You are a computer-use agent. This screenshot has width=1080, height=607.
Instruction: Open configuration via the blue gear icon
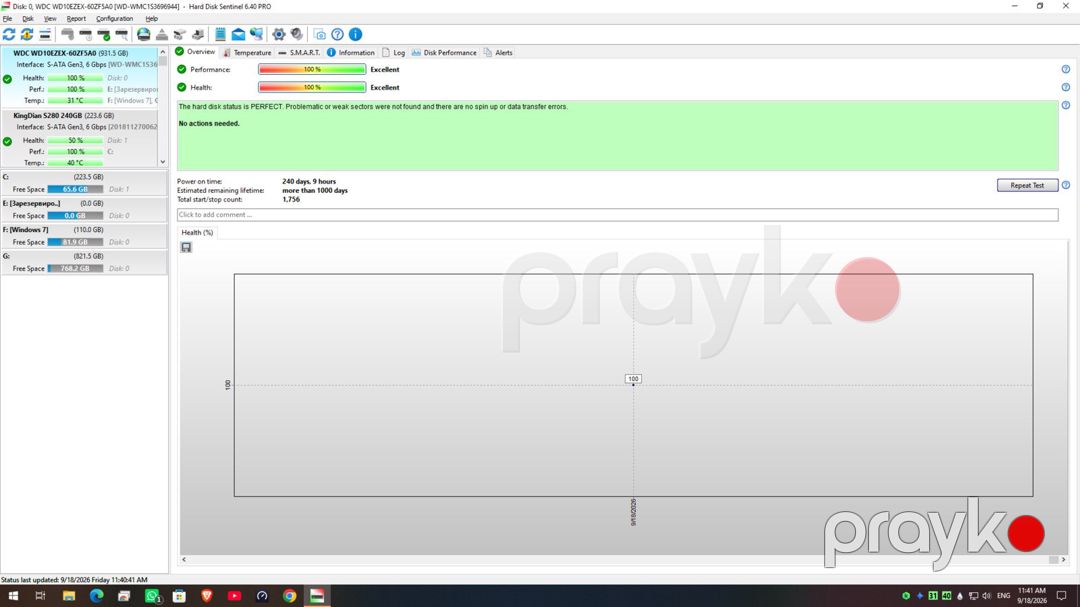pos(278,34)
